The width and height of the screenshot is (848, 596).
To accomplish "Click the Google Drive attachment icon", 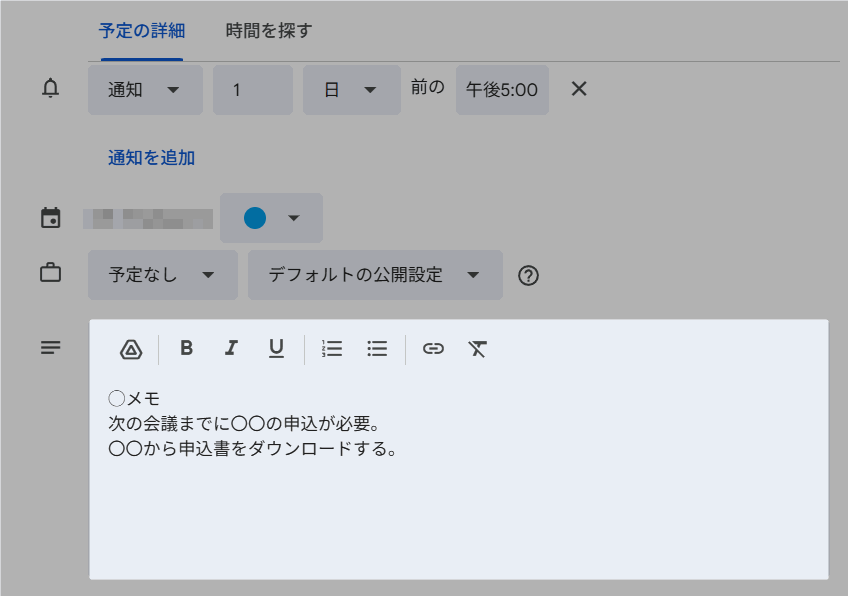I will [x=131, y=349].
